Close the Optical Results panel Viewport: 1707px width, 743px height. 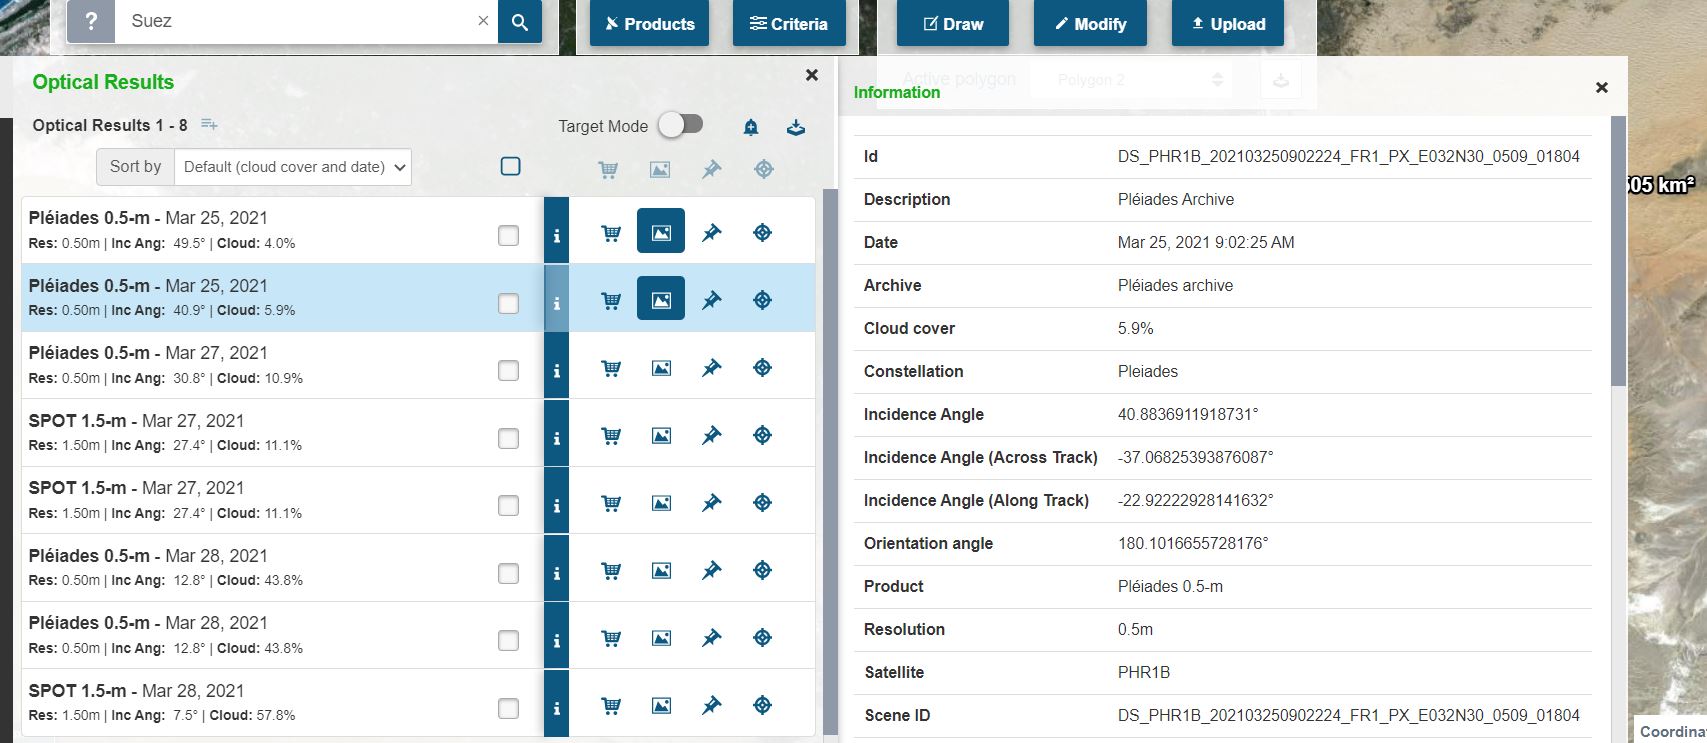[x=812, y=75]
